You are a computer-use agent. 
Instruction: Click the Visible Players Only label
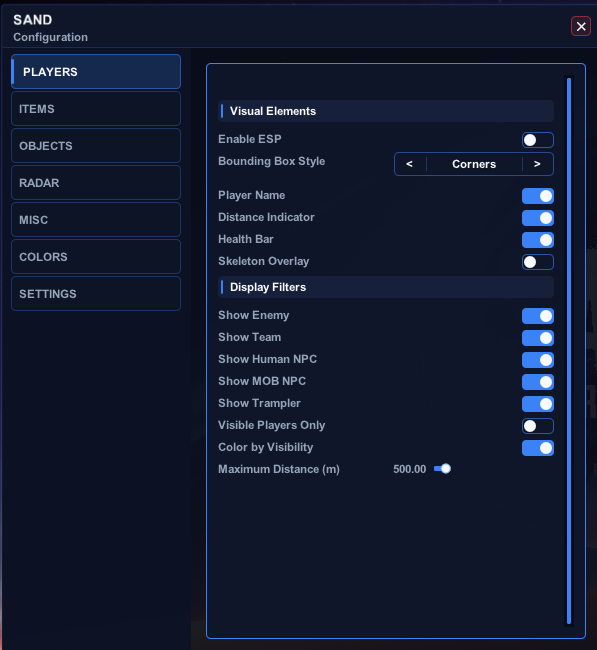272,425
